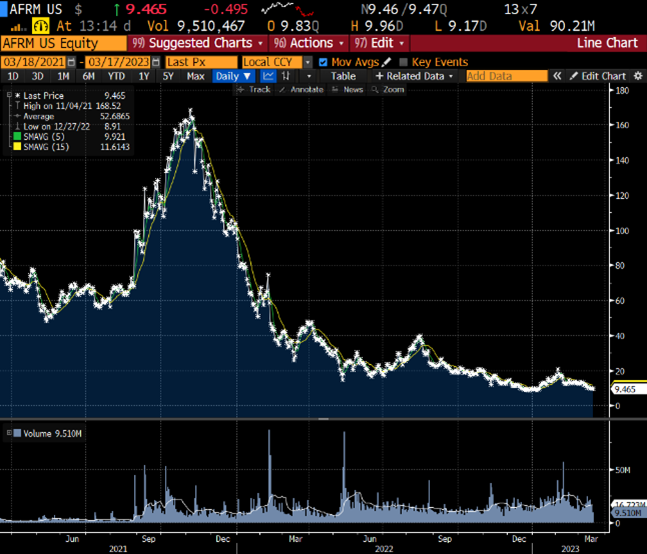Click the intraday sparkline mini chart
The height and width of the screenshot is (554, 647).
tap(288, 9)
